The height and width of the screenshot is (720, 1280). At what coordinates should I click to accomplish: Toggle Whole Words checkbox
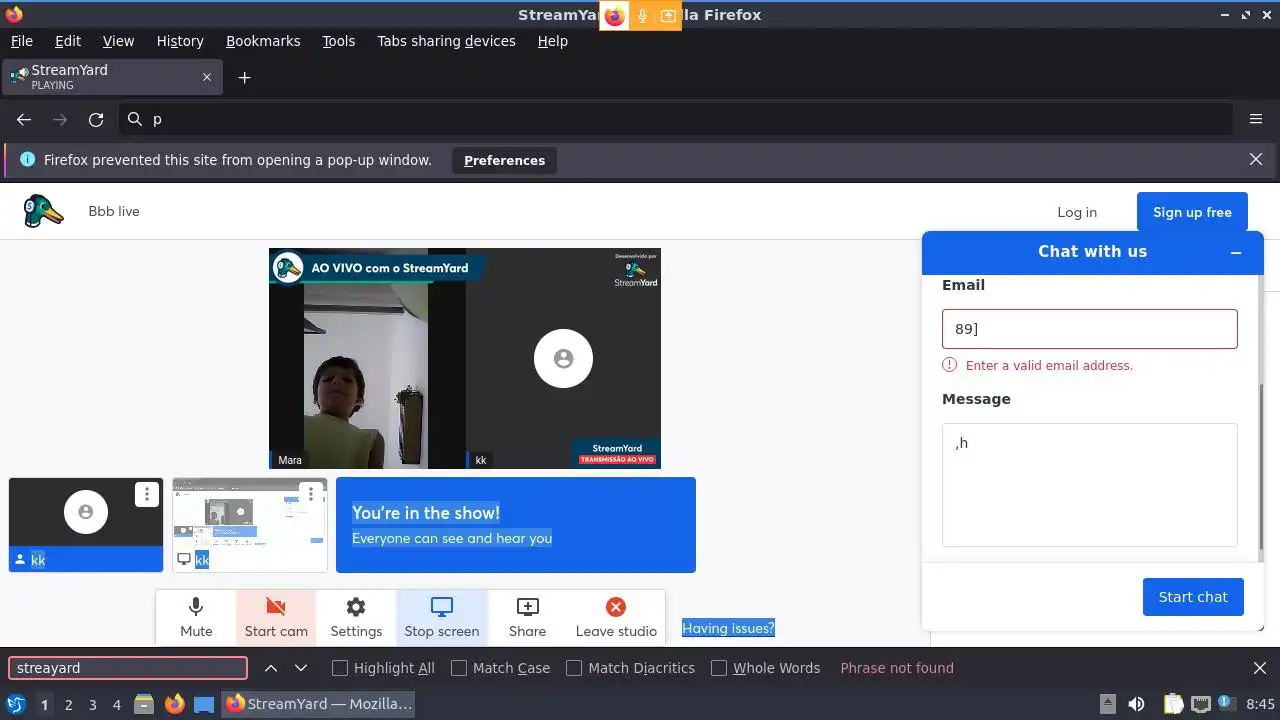[x=719, y=668]
